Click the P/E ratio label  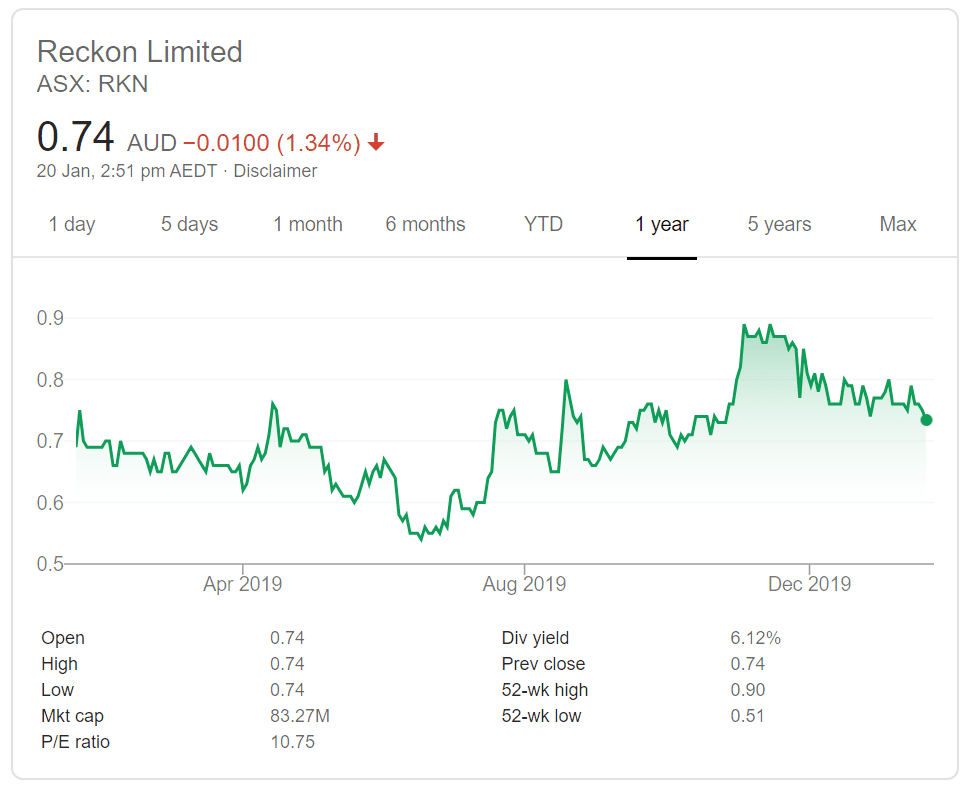point(75,742)
